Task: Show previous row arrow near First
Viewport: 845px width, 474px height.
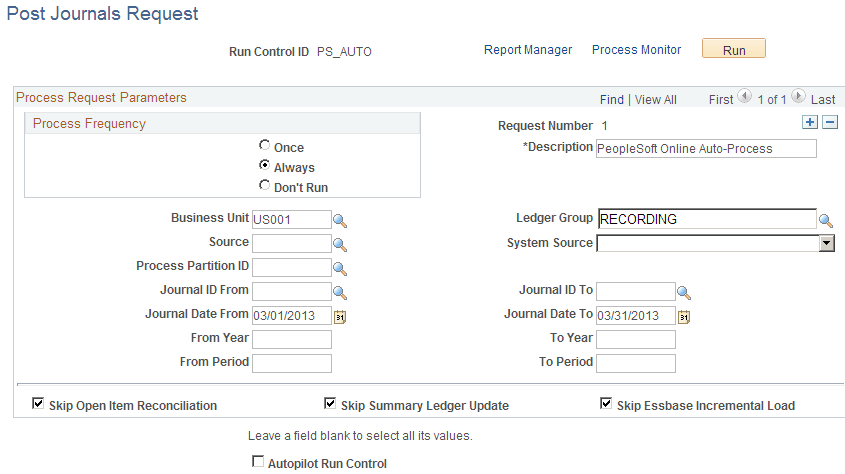Action: (x=744, y=96)
